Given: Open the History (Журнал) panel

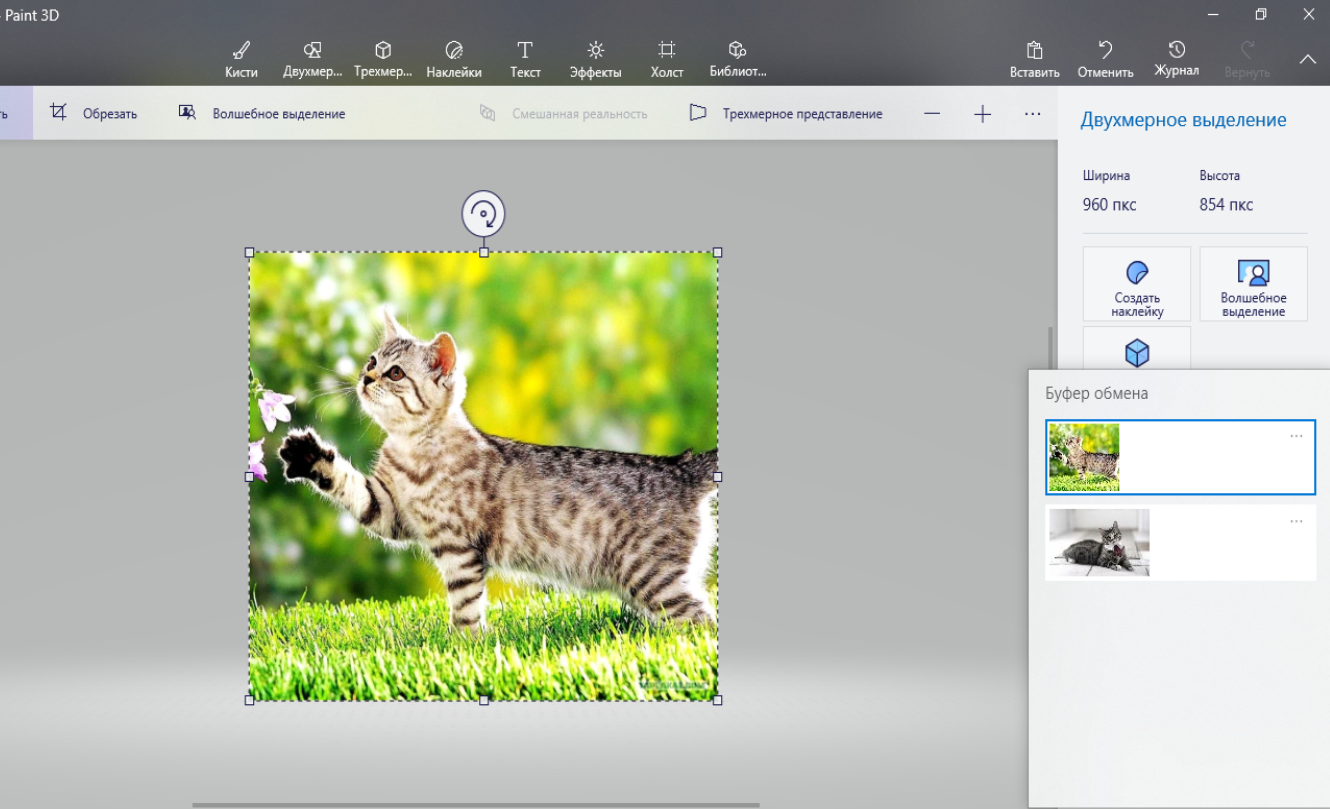Looking at the screenshot, I should 1176,59.
